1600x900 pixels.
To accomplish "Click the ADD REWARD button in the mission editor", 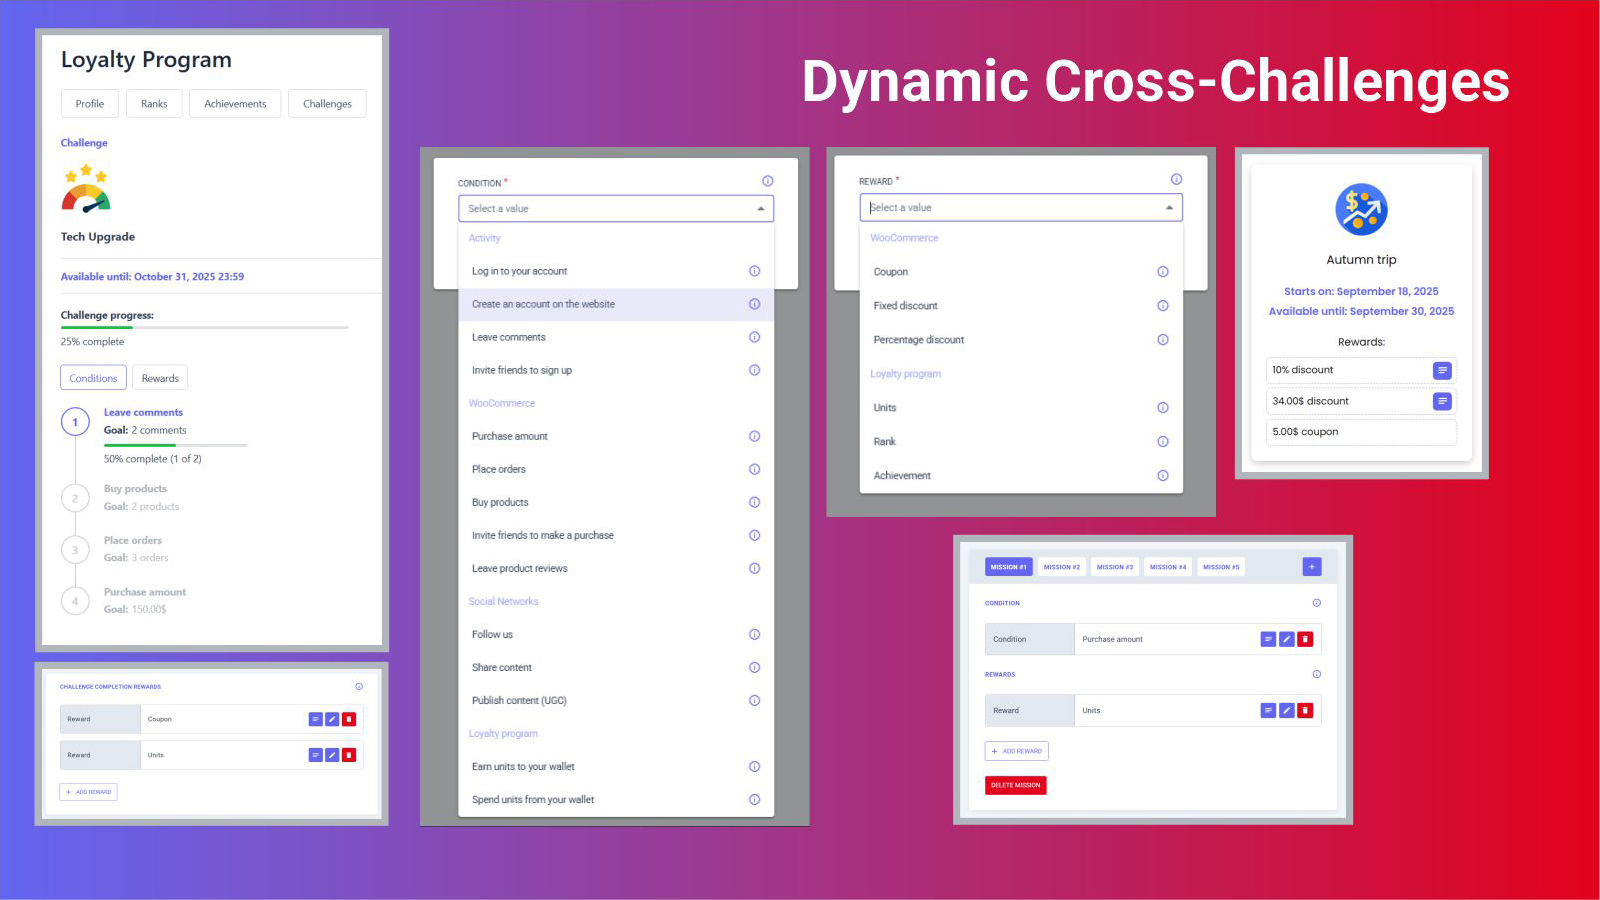I will pos(1016,750).
